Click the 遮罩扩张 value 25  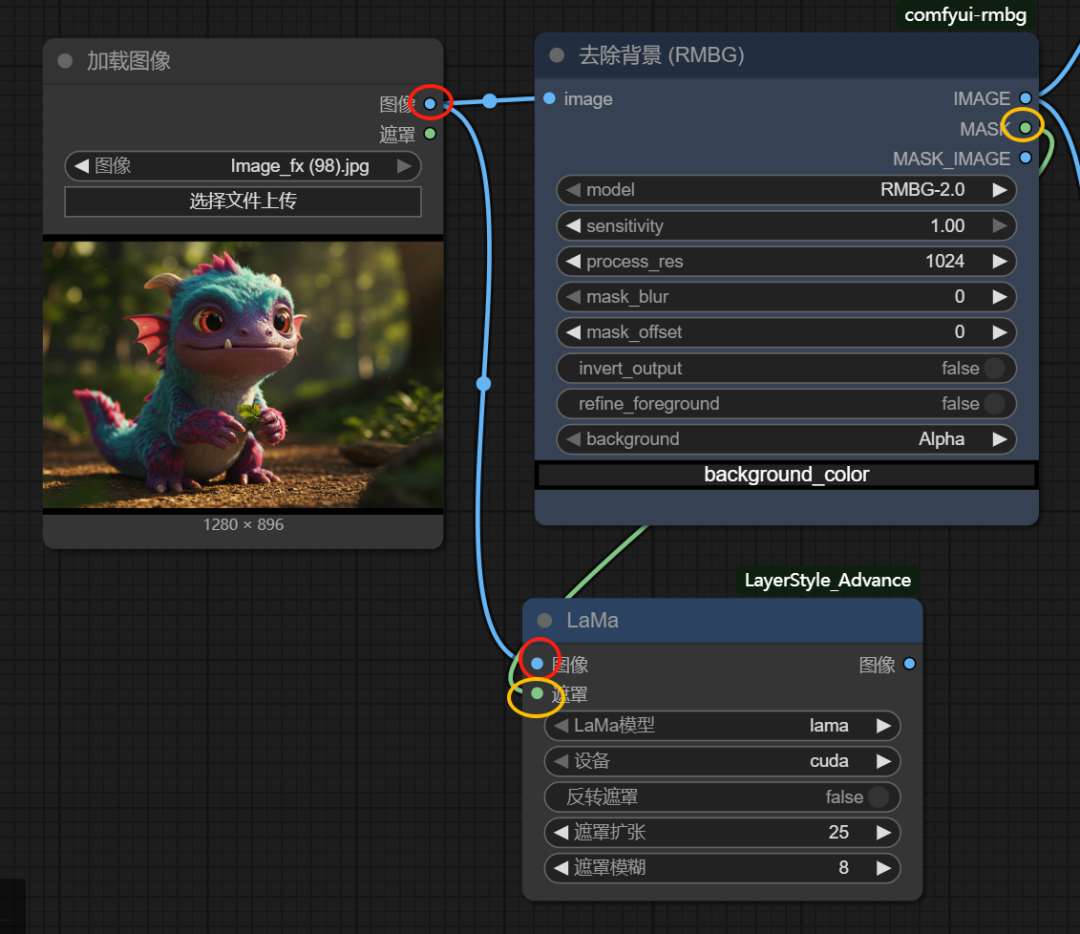pos(838,832)
